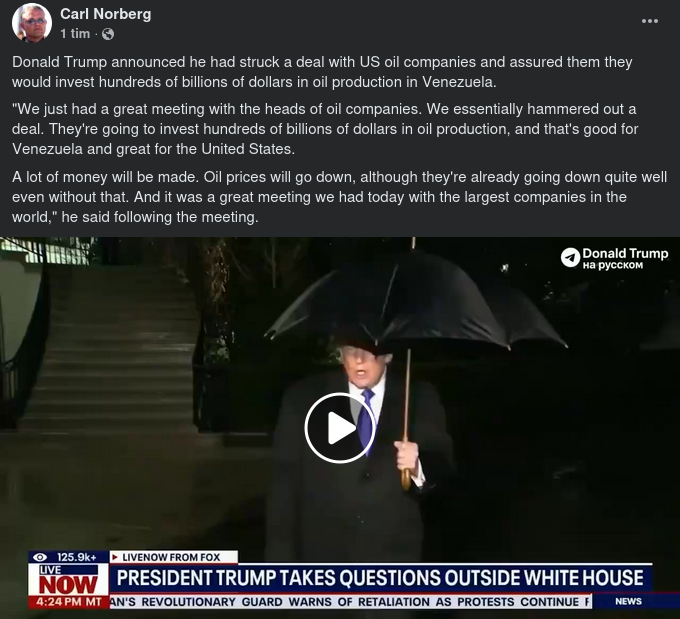
Task: Click the '1 tim' post timestamp
Action: (x=75, y=33)
